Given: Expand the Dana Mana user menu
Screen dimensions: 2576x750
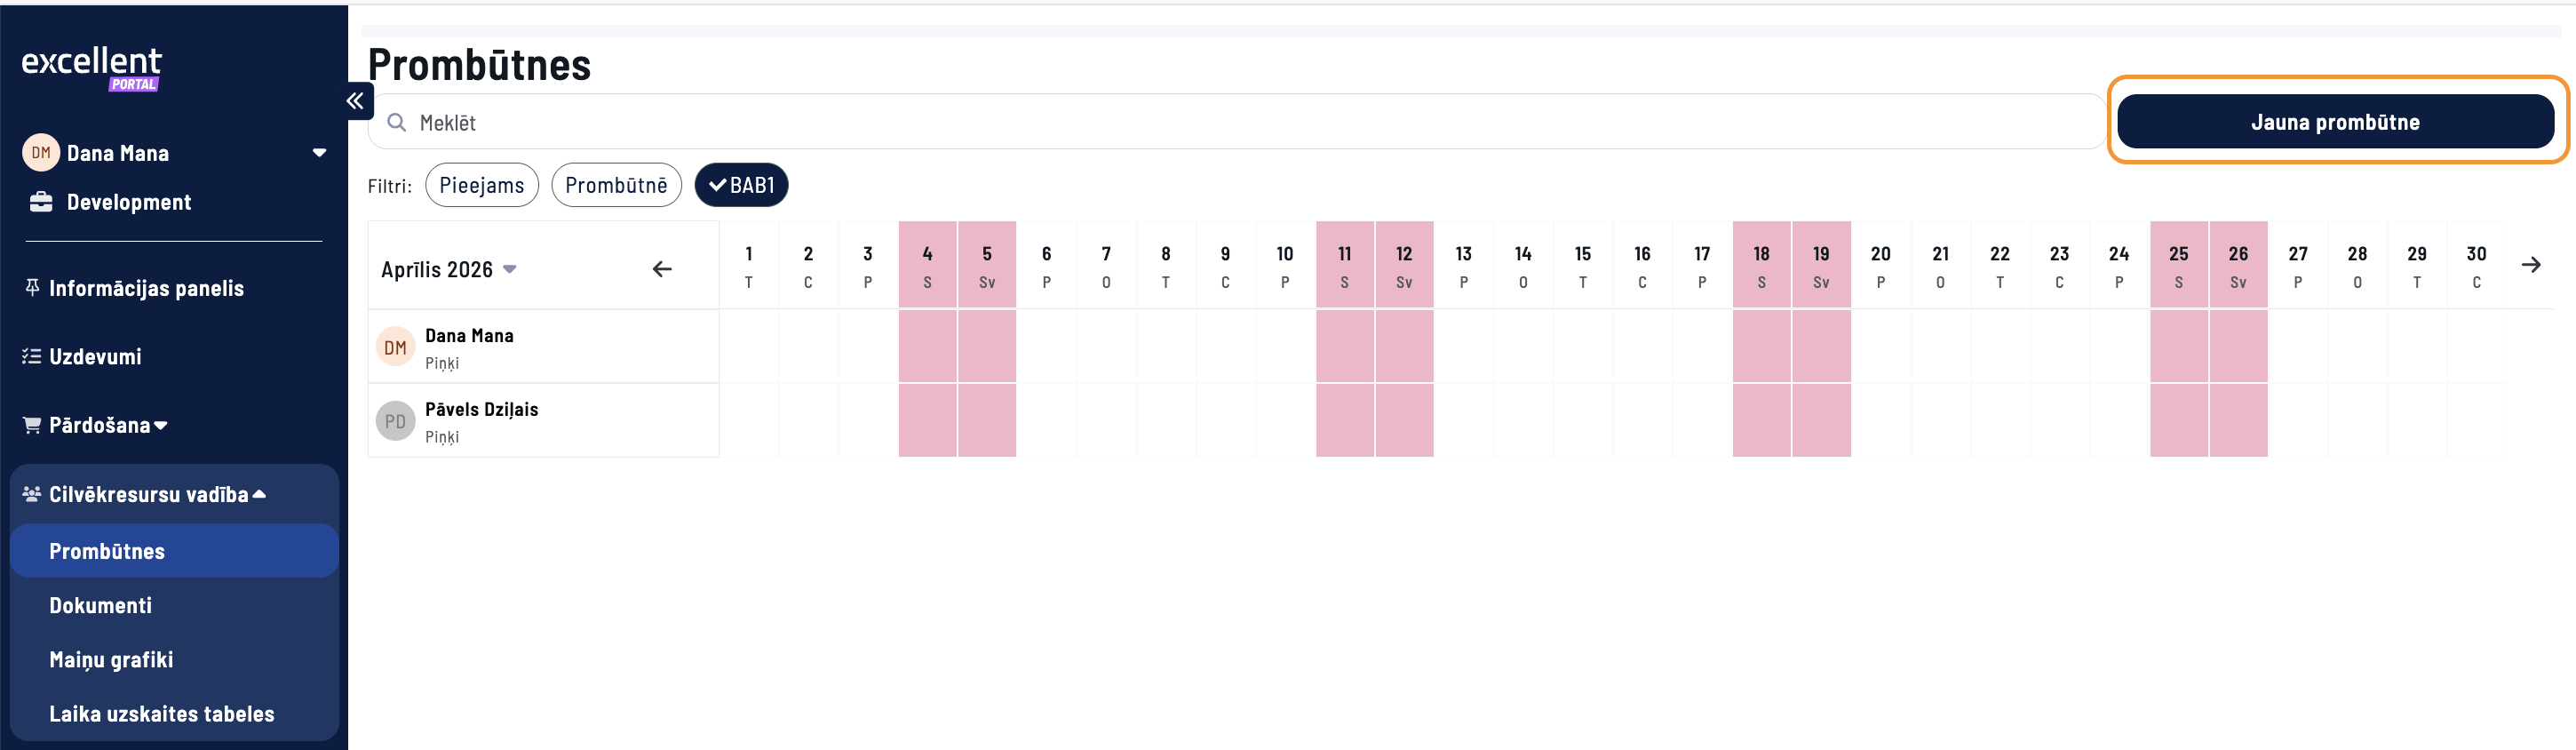Looking at the screenshot, I should [319, 153].
